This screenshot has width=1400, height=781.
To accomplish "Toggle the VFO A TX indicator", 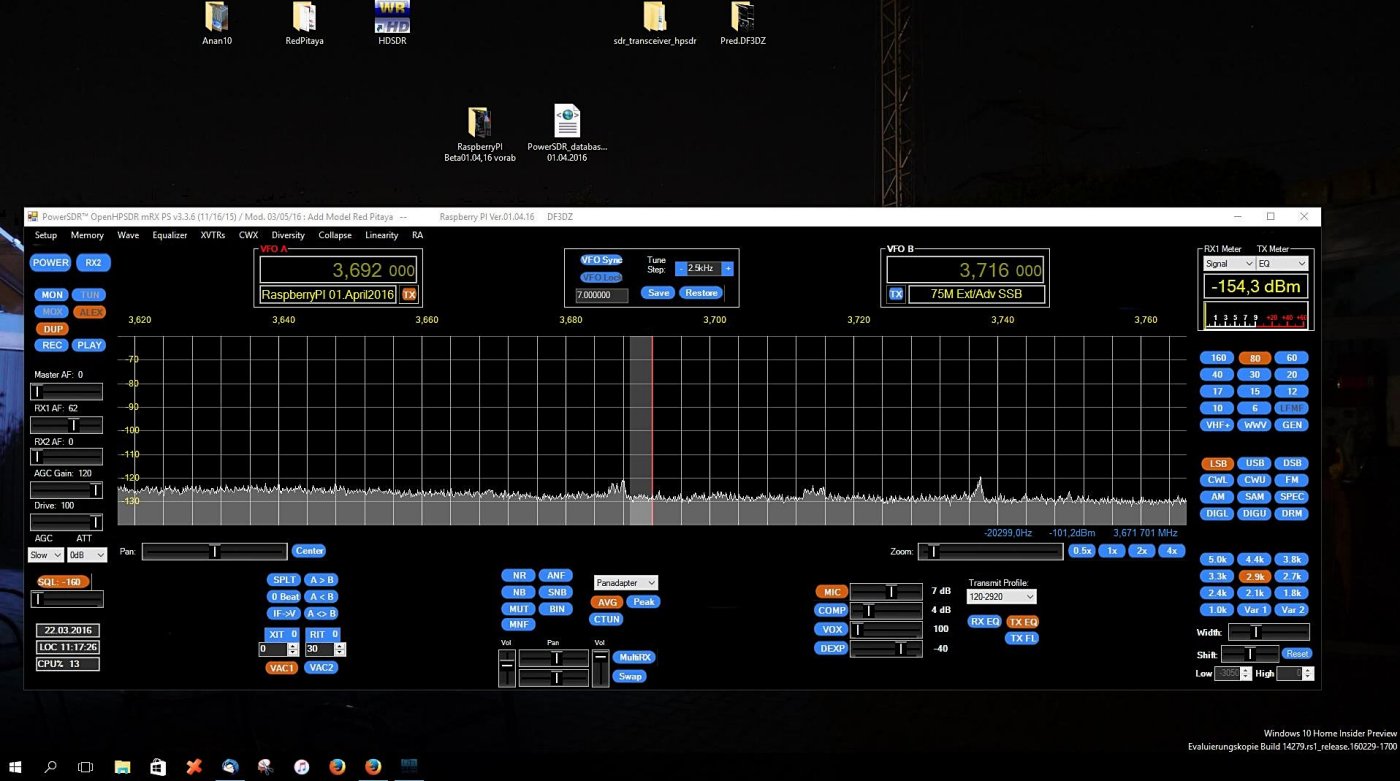I will click(409, 295).
